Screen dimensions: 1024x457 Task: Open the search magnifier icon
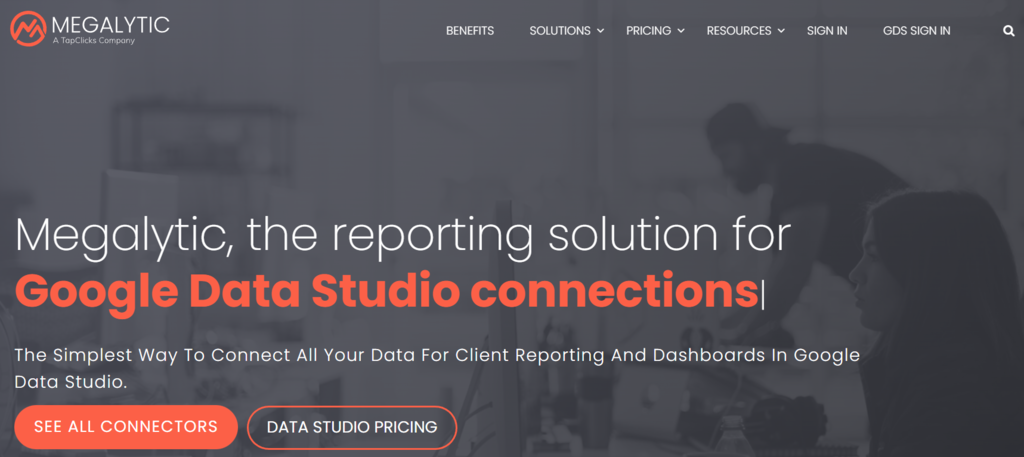click(x=1008, y=31)
